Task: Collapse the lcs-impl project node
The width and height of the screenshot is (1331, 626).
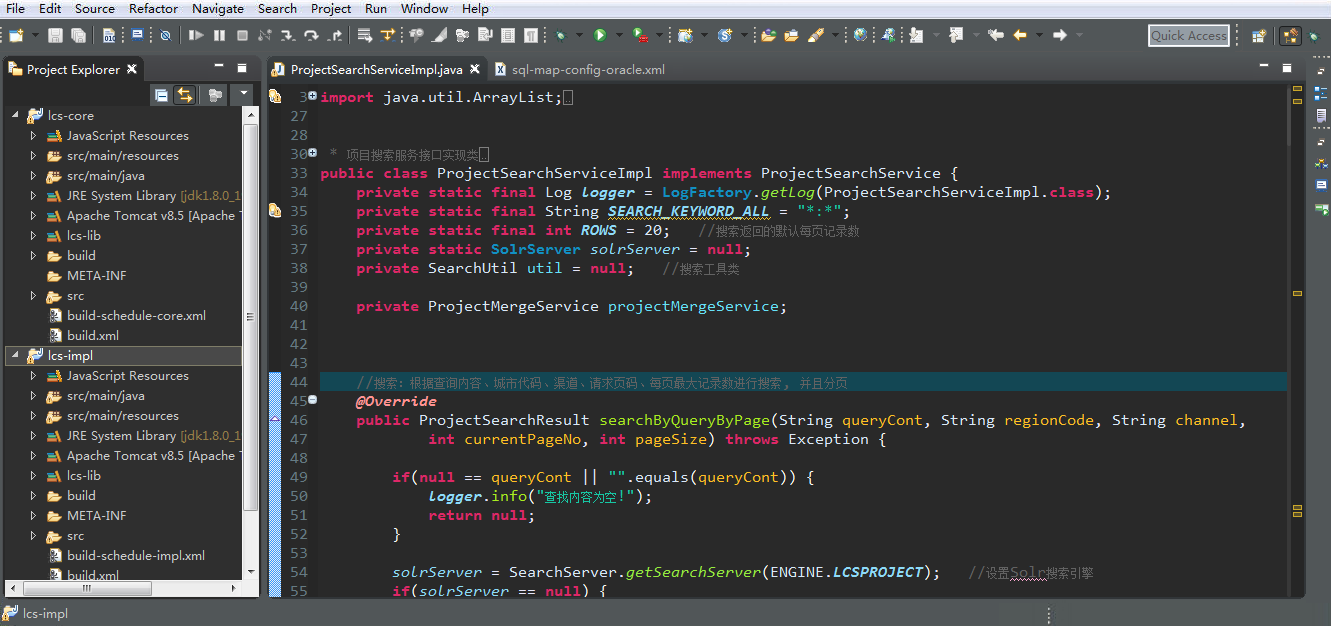Action: (14, 356)
